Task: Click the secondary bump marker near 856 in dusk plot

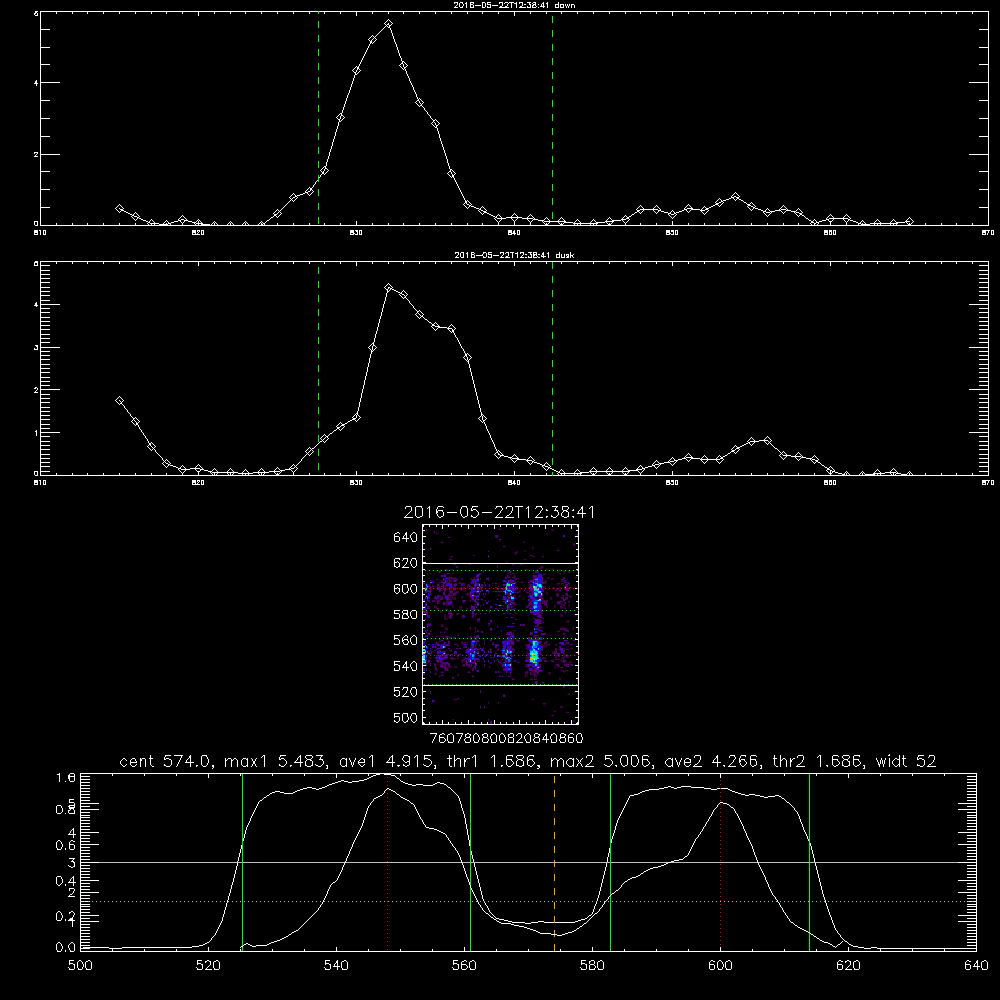Action: click(767, 441)
